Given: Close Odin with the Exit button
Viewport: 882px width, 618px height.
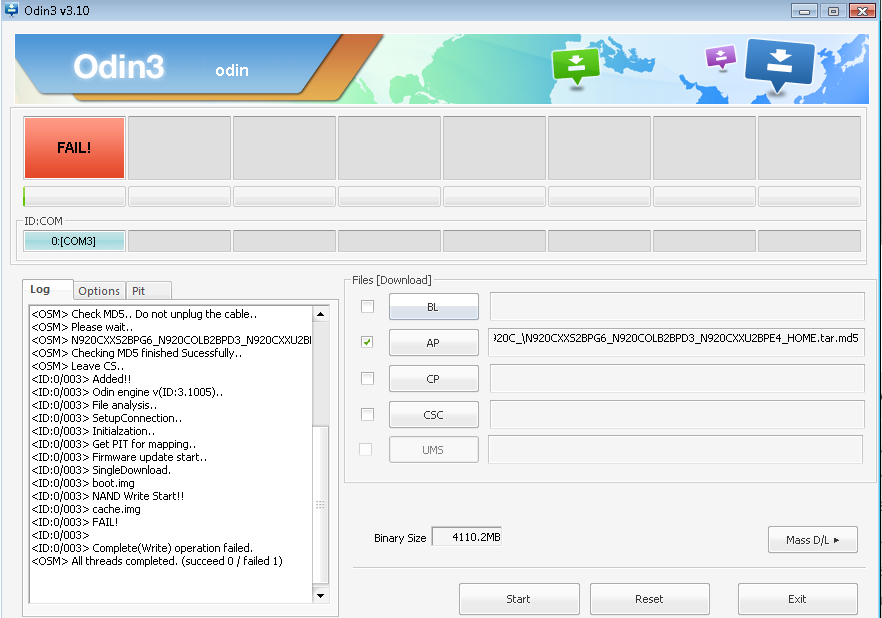Looking at the screenshot, I should pyautogui.click(x=797, y=599).
